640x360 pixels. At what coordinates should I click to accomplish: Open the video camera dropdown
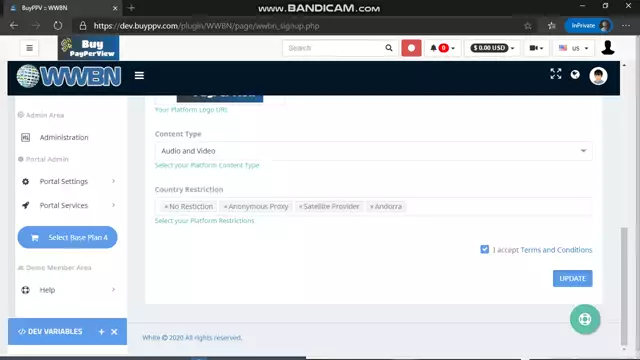point(536,48)
